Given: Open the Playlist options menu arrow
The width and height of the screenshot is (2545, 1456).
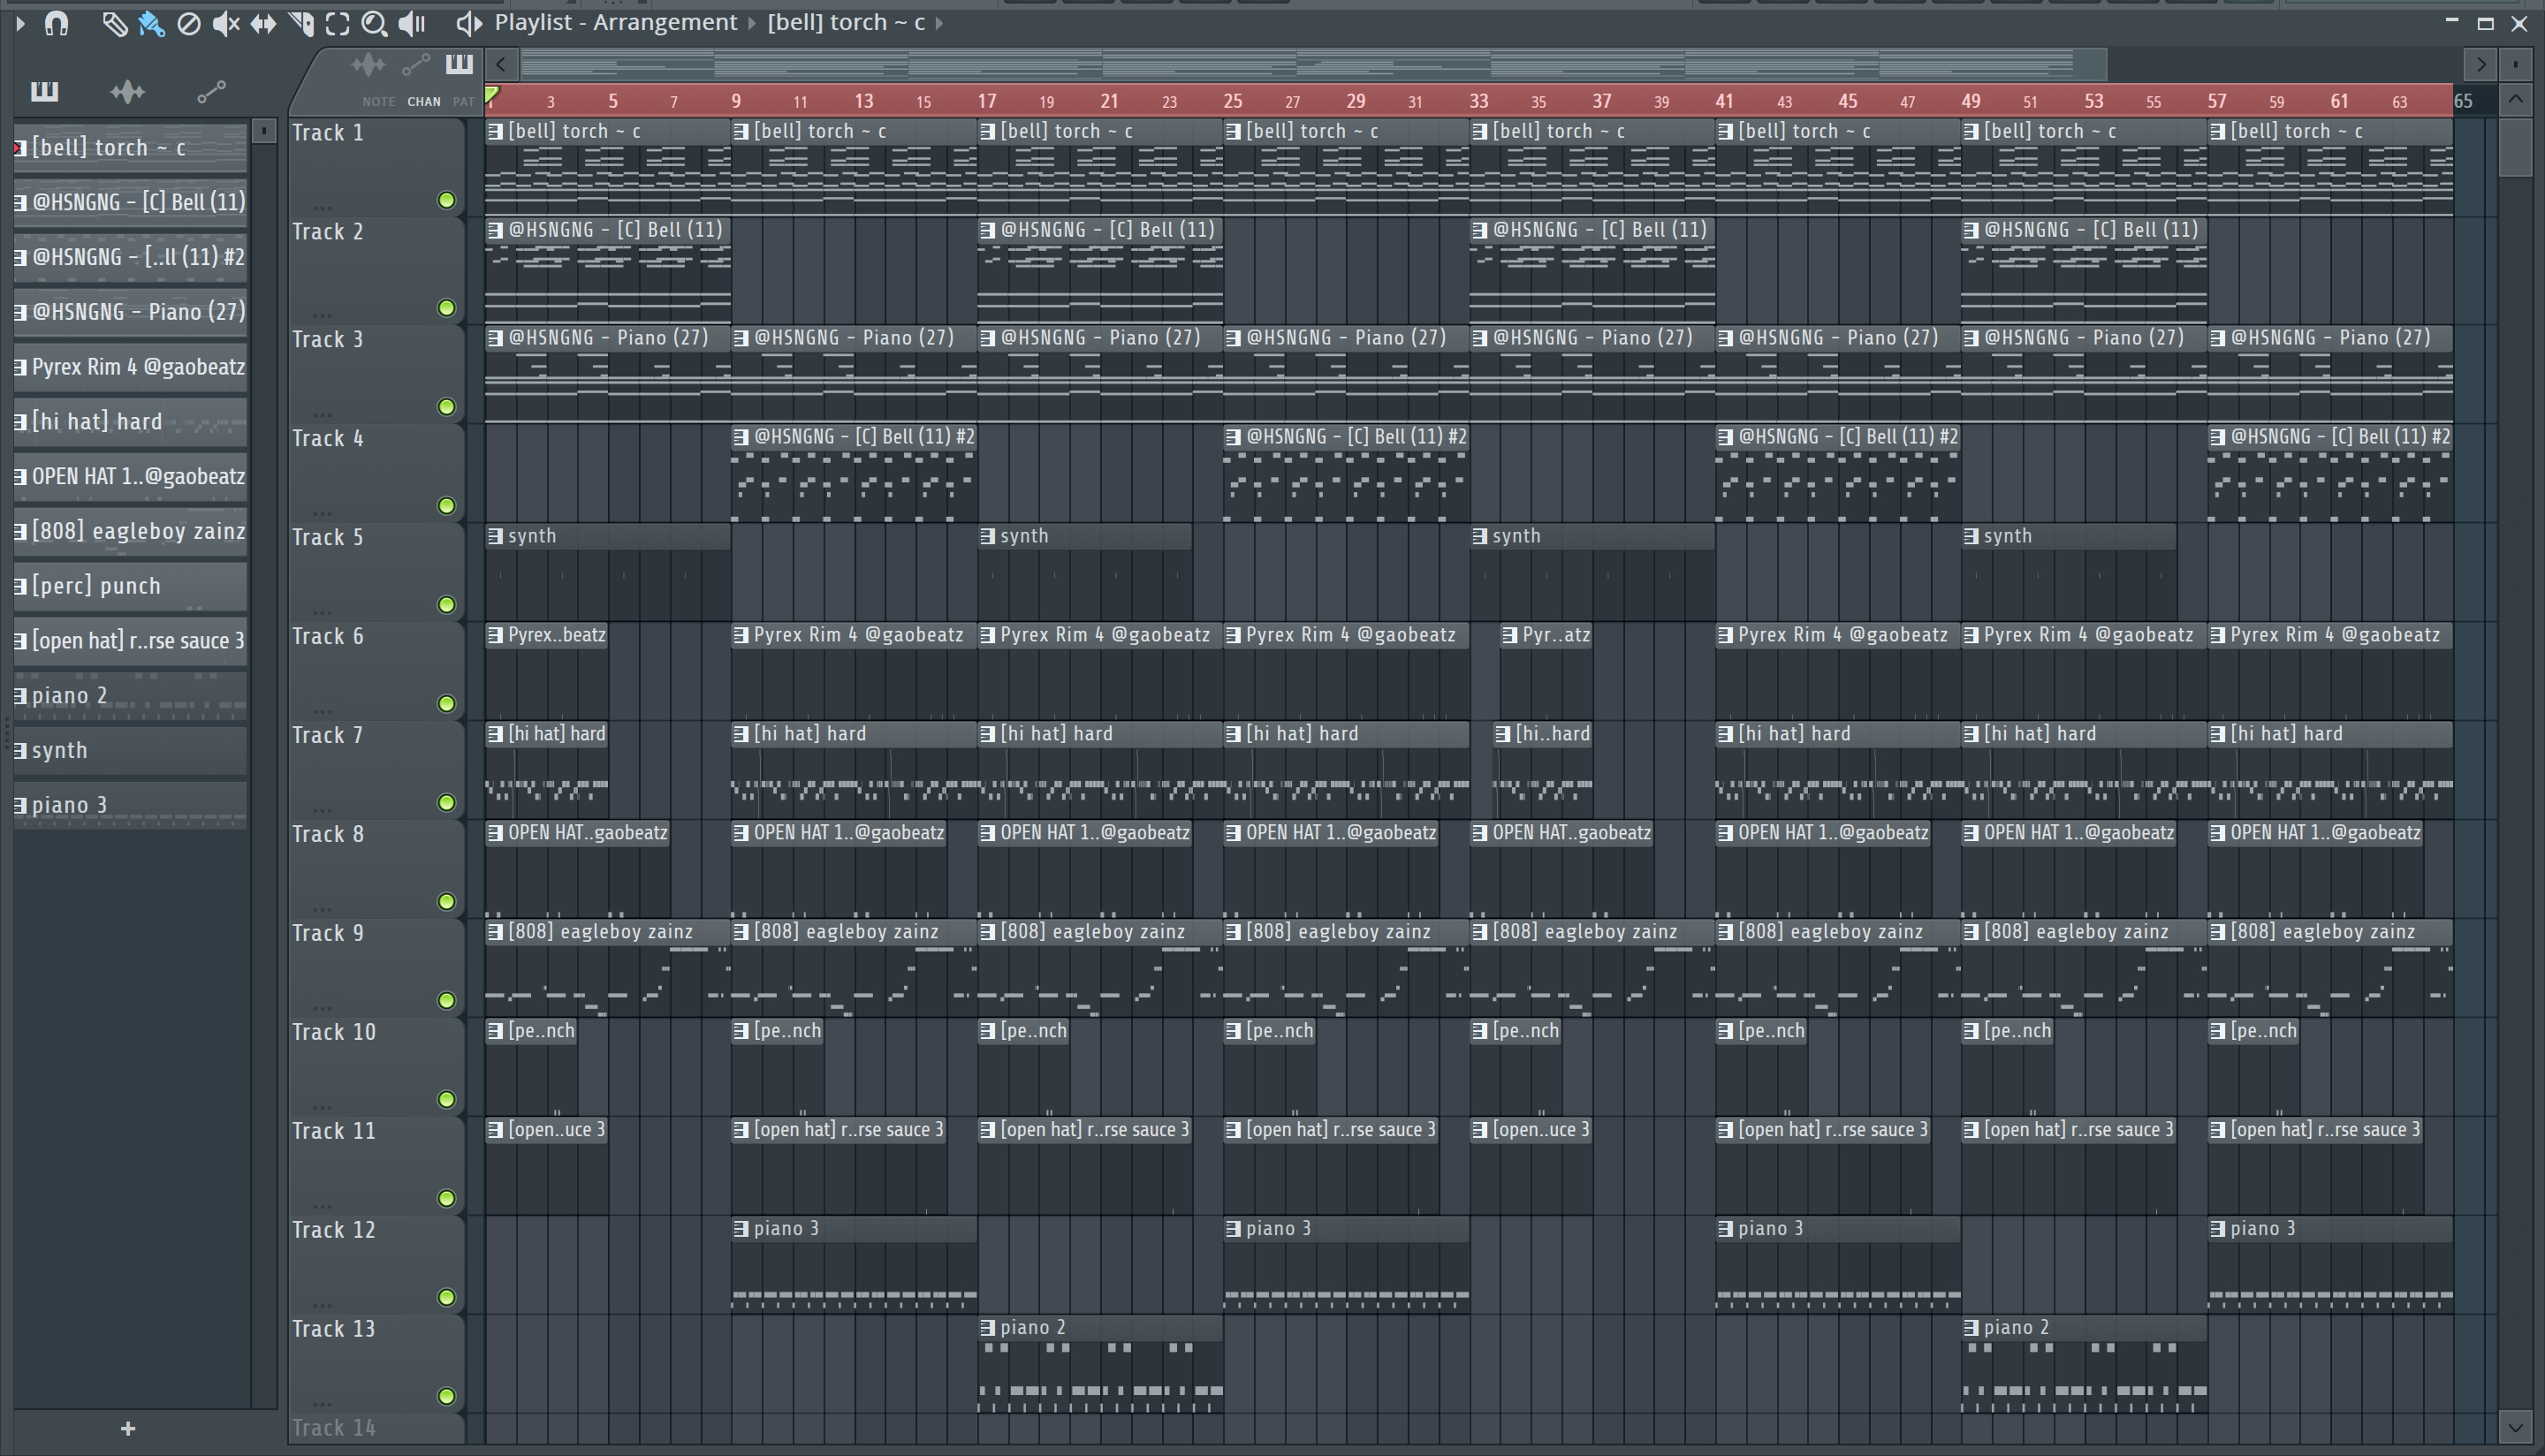Looking at the screenshot, I should [x=20, y=23].
